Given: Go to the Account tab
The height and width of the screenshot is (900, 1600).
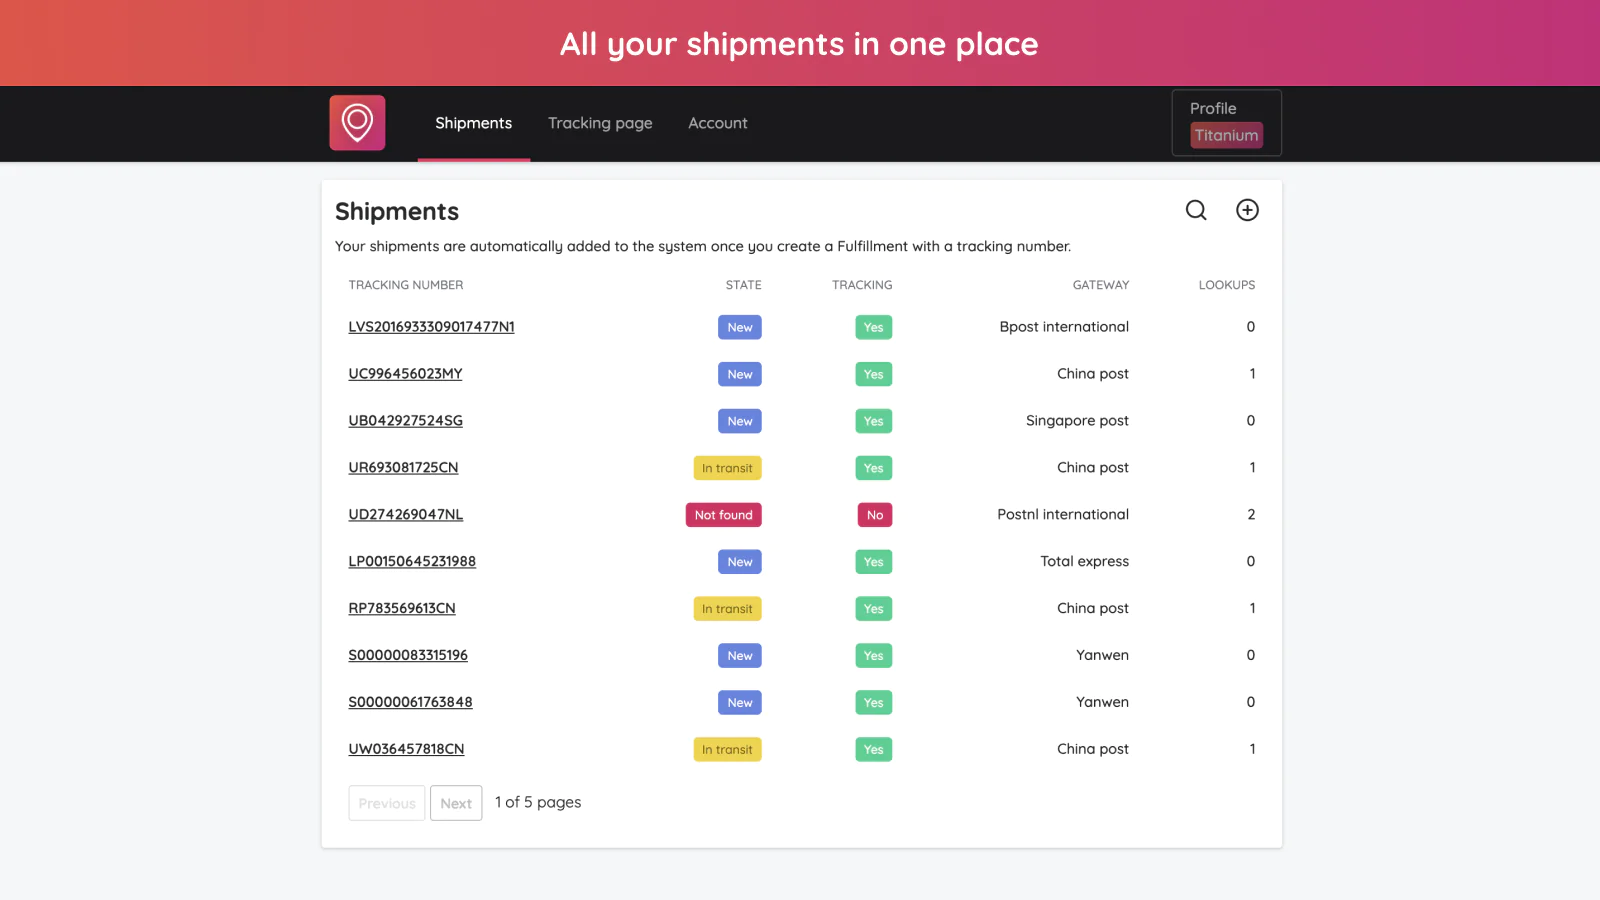Looking at the screenshot, I should click(x=718, y=123).
